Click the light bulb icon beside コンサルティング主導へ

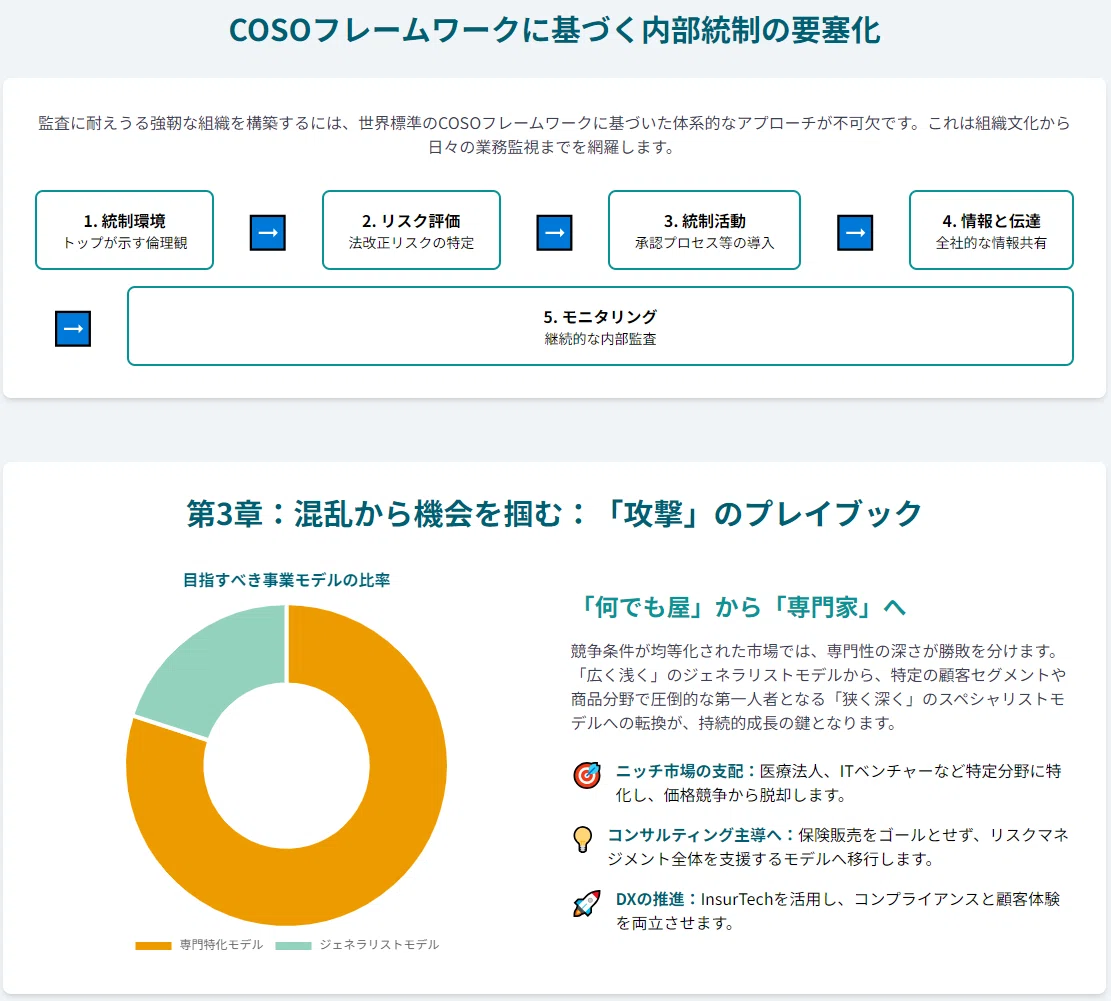pyautogui.click(x=582, y=839)
